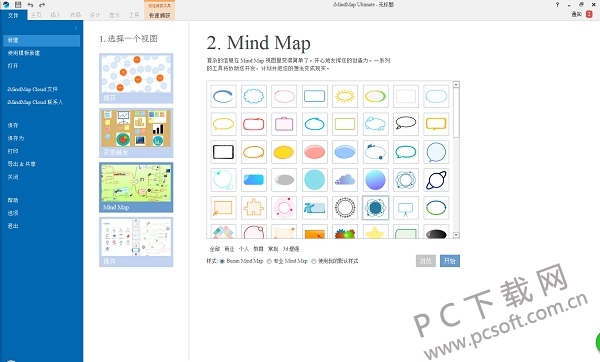The height and width of the screenshot is (362, 600).
Task: Select the pink briefcase central idea
Action: pyautogui.click(x=284, y=124)
